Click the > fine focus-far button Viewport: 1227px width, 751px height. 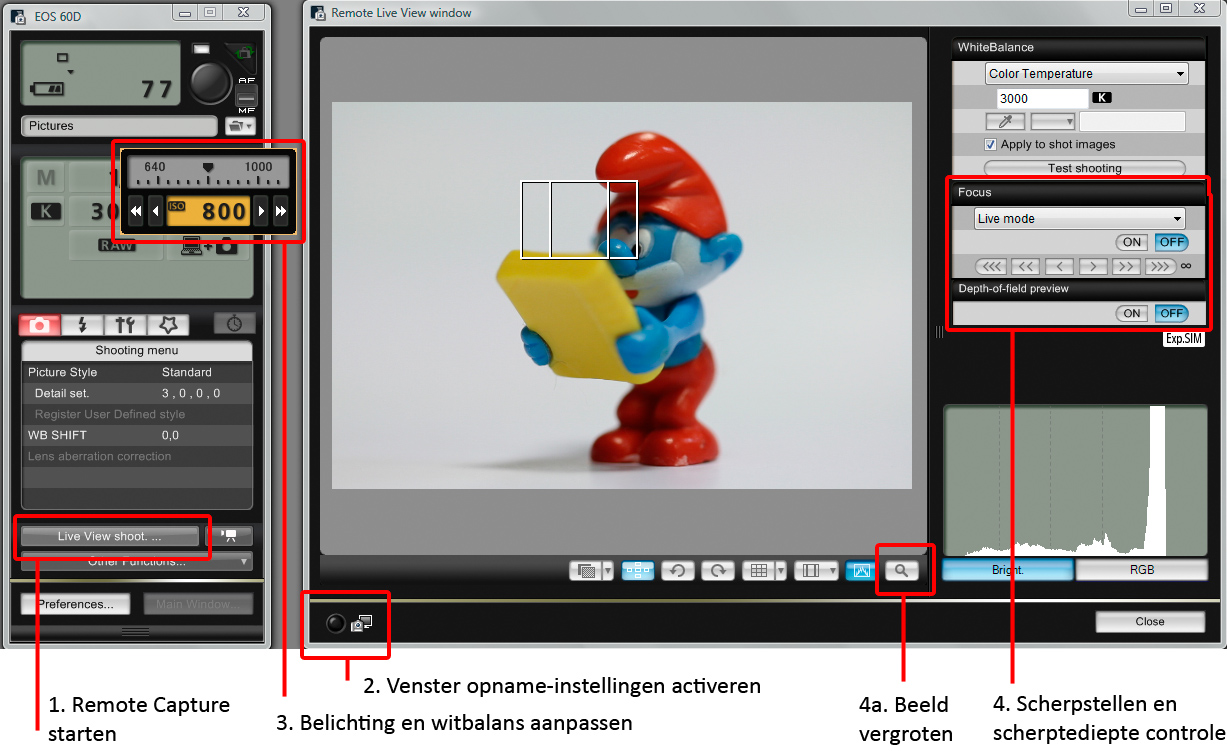[x=1093, y=266]
